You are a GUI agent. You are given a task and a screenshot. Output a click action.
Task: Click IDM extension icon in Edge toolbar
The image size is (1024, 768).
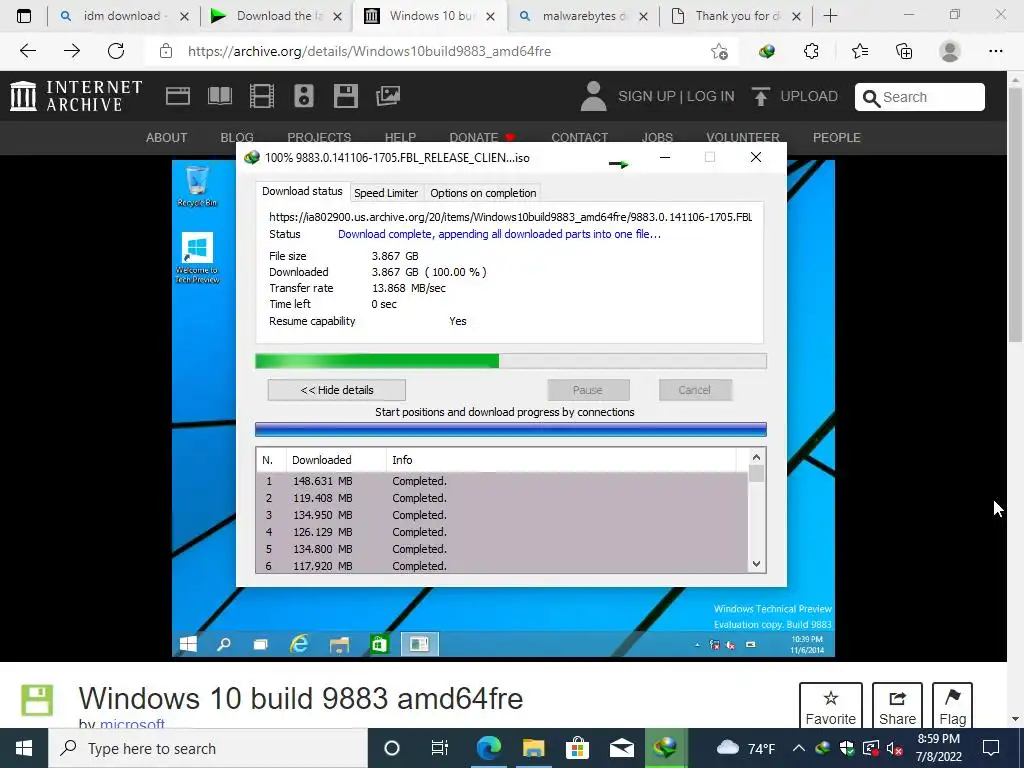pyautogui.click(x=767, y=51)
